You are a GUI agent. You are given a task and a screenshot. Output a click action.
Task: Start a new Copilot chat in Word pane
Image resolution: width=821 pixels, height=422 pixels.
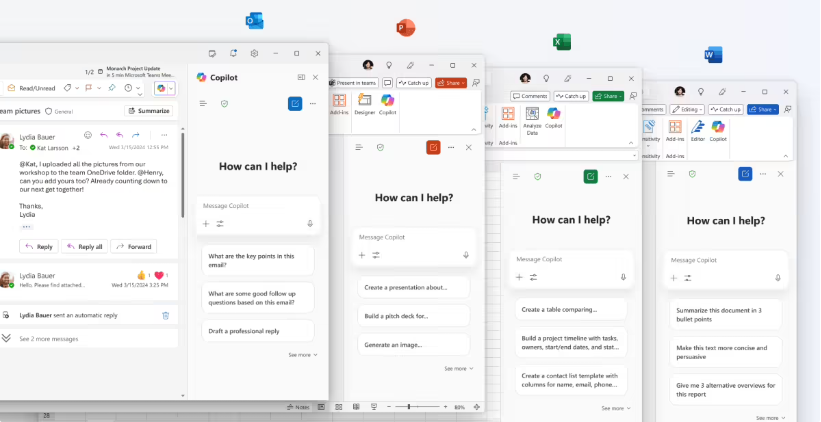pyautogui.click(x=745, y=174)
